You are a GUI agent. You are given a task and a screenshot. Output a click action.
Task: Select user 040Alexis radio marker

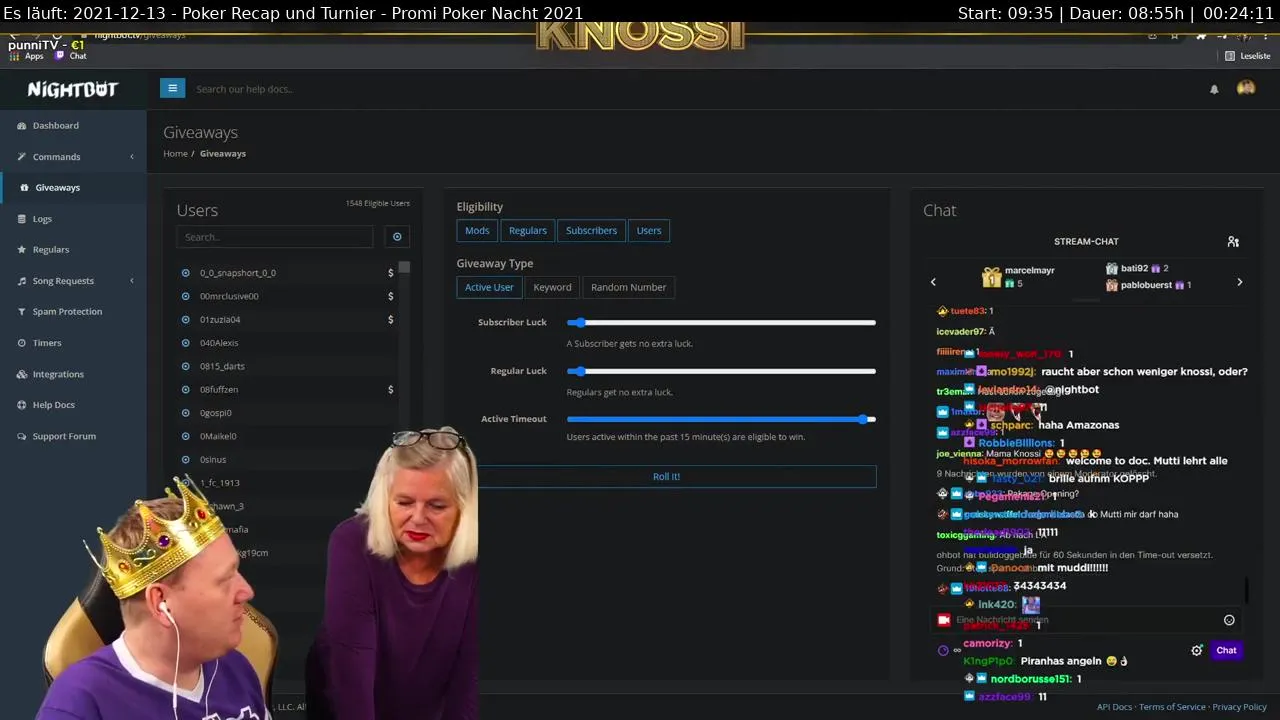pyautogui.click(x=185, y=343)
